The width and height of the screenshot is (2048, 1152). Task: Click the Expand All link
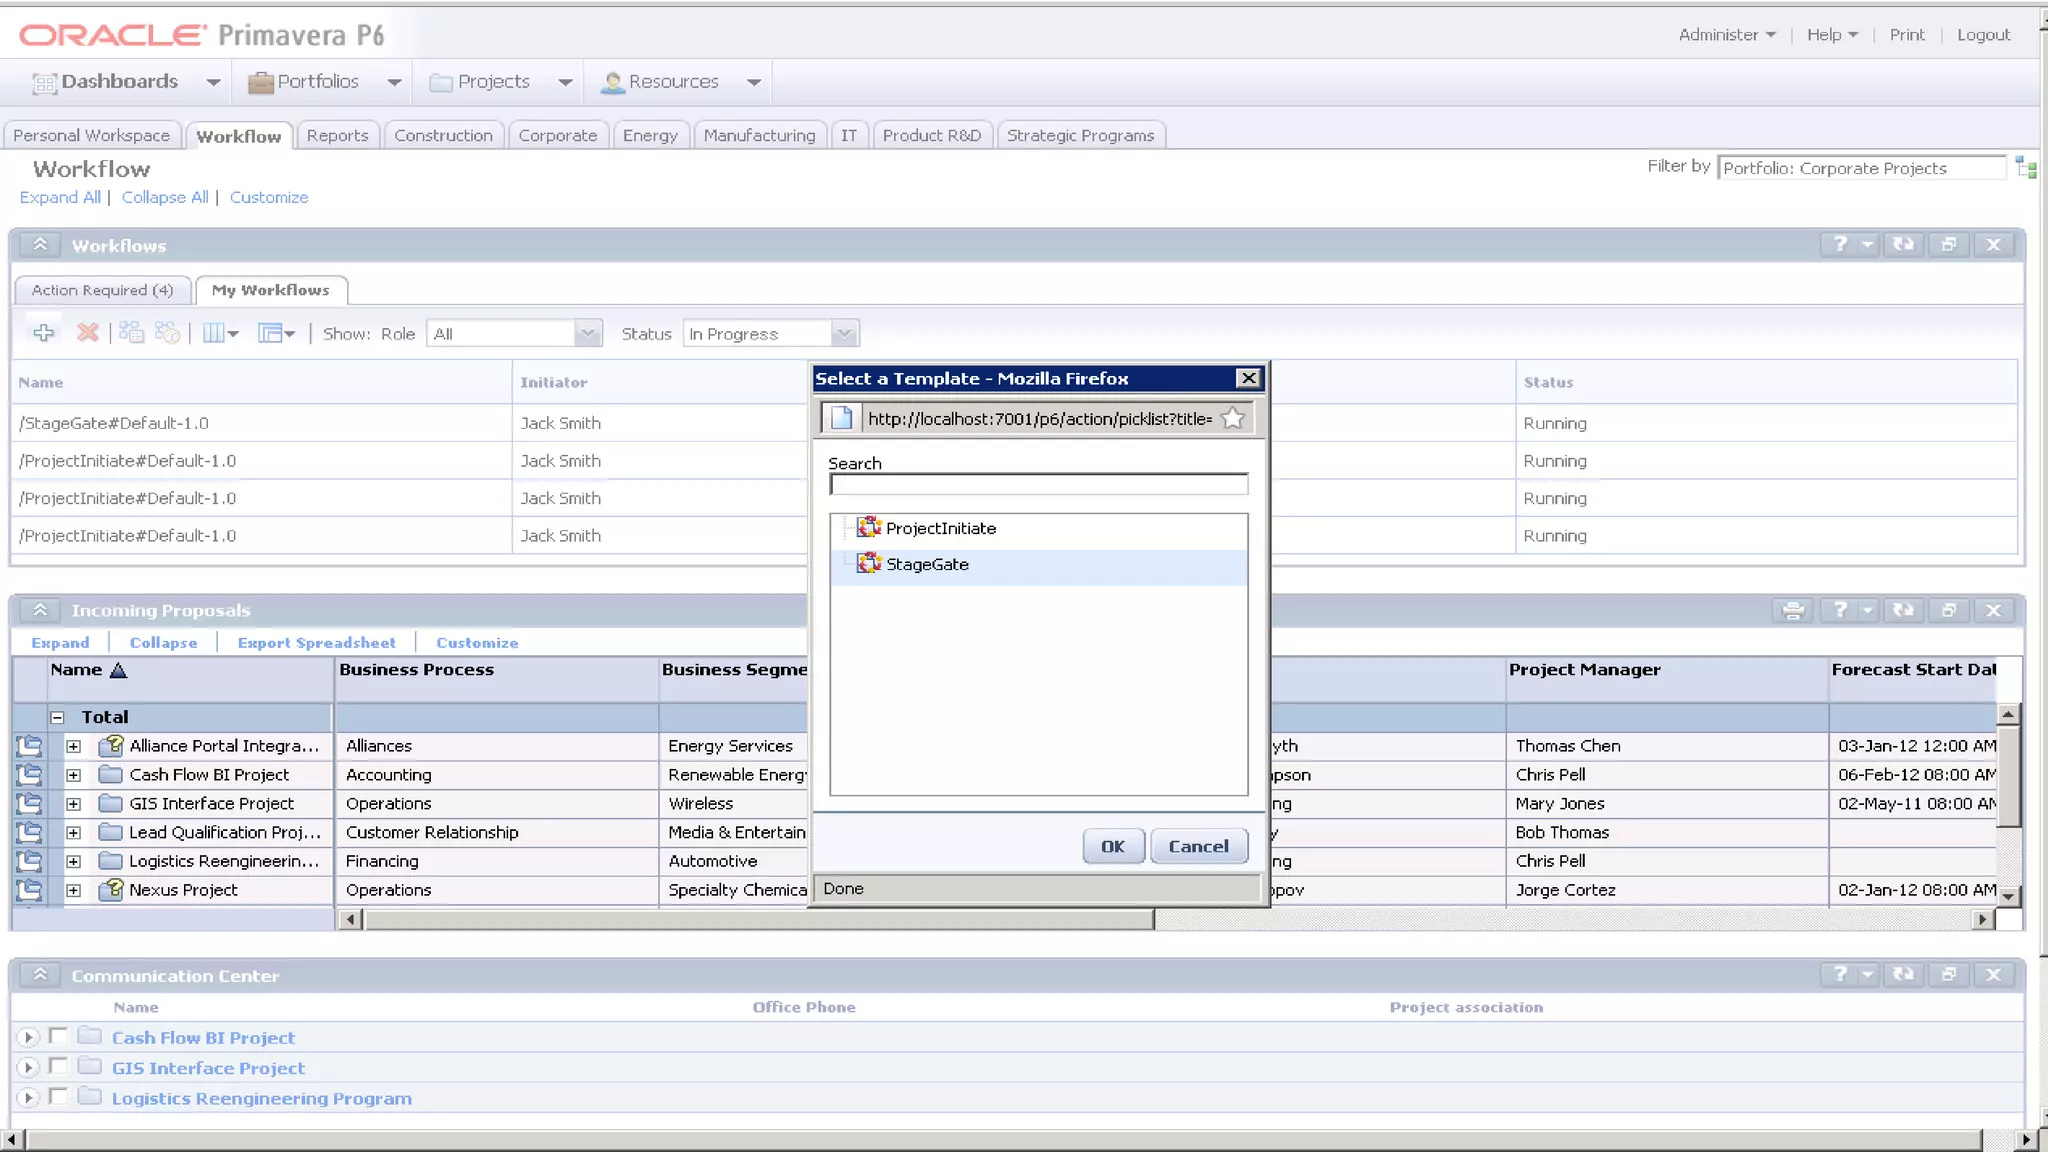(60, 197)
